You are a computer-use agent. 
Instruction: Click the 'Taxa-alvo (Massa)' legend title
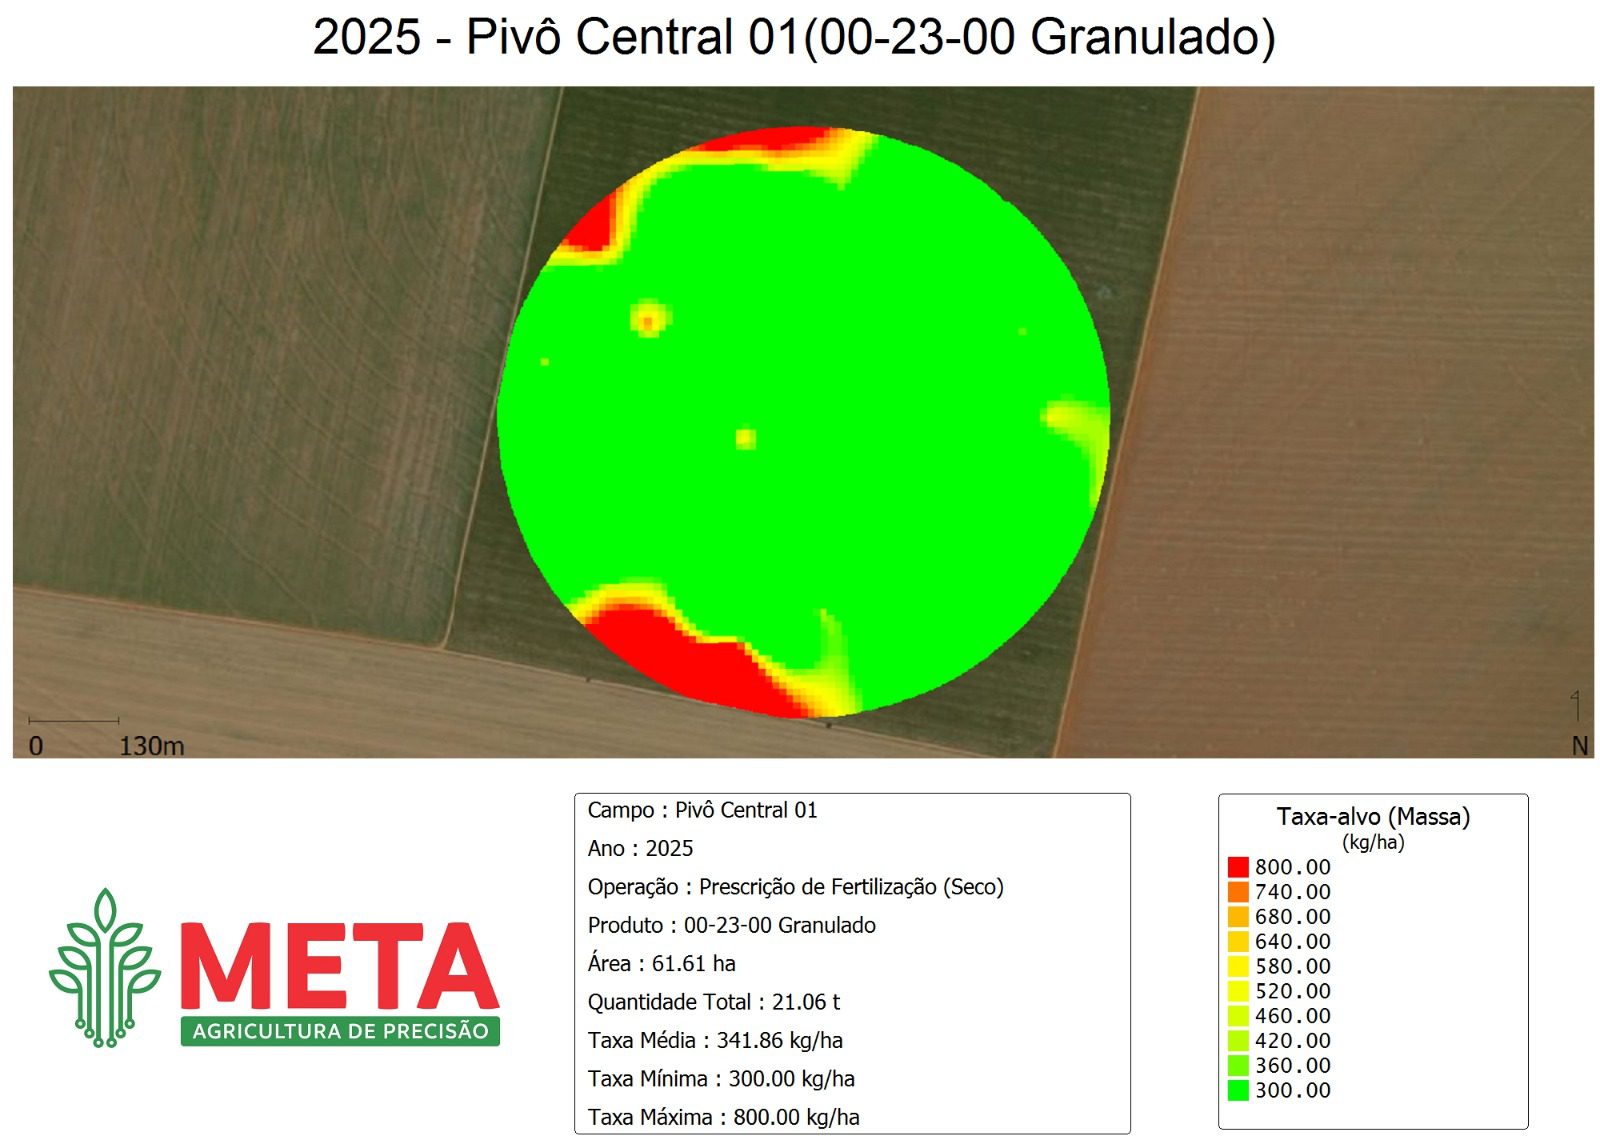coord(1373,817)
